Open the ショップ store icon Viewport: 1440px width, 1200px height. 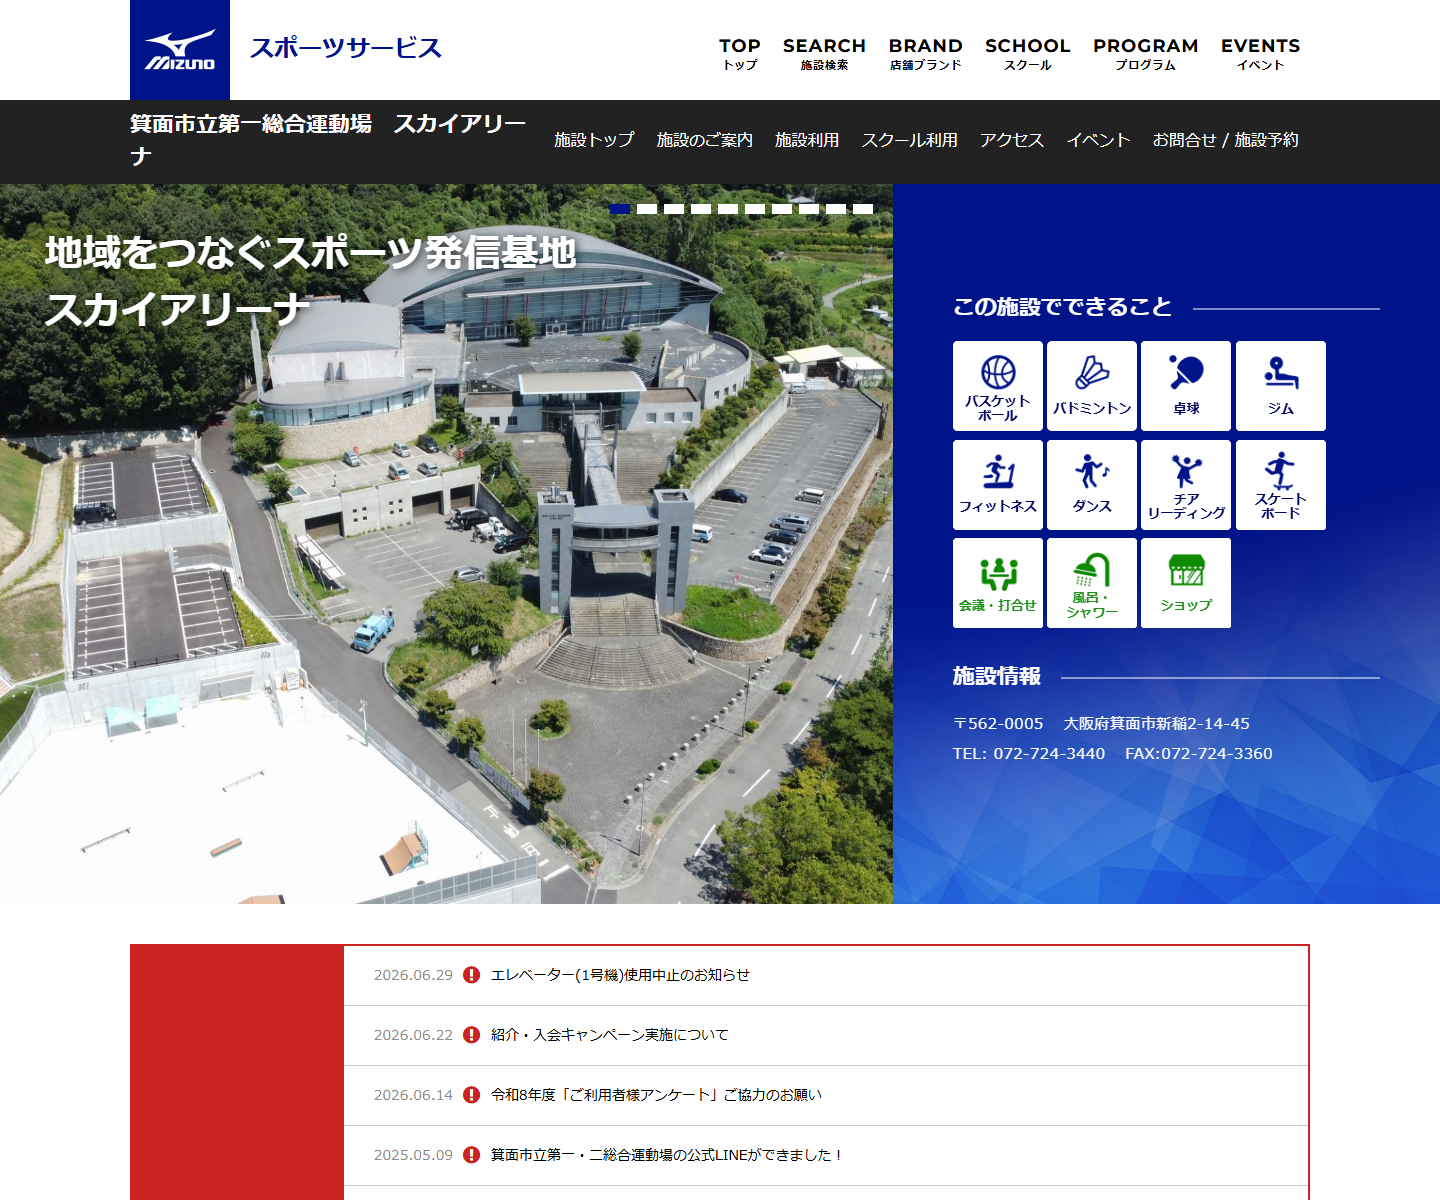tap(1186, 583)
